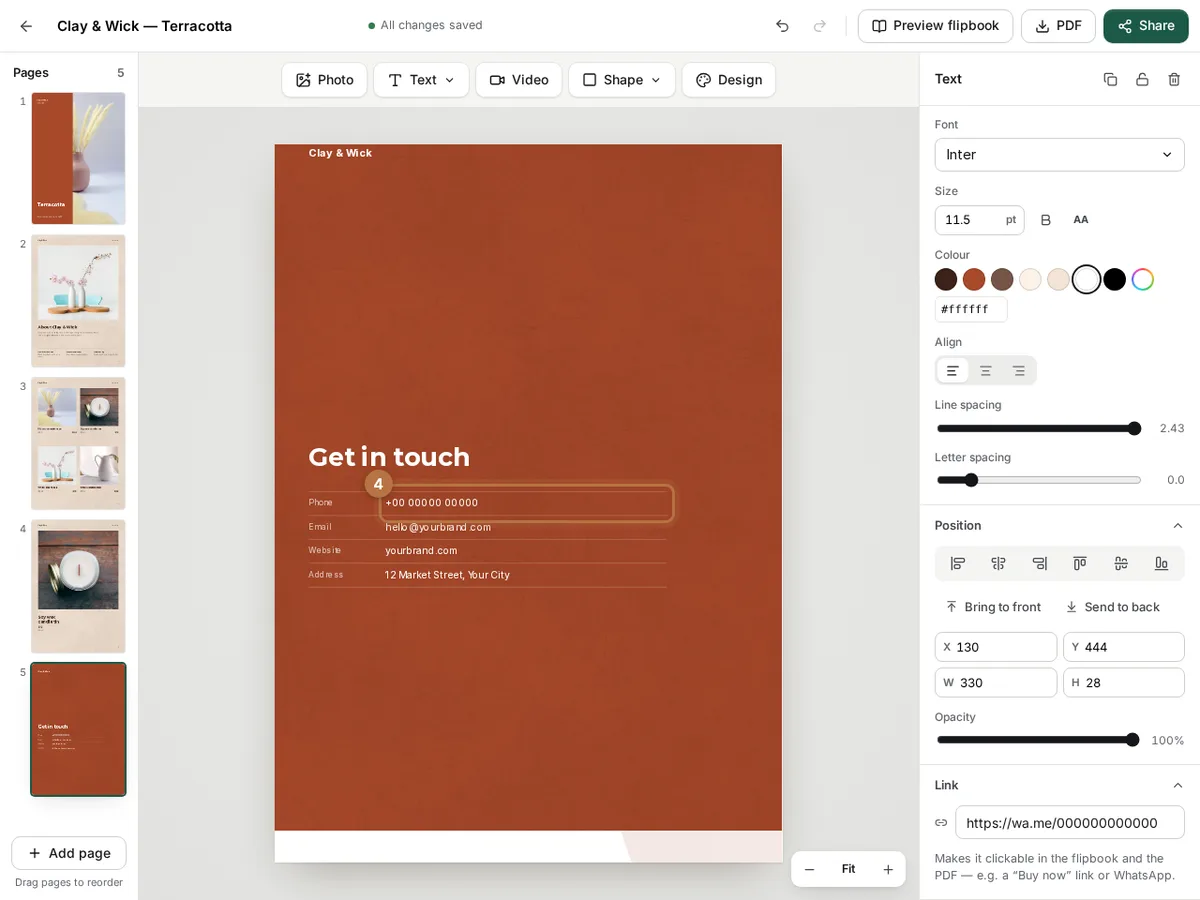Viewport: 1200px width, 900px height.
Task: Collapse the Position section
Action: point(1178,526)
